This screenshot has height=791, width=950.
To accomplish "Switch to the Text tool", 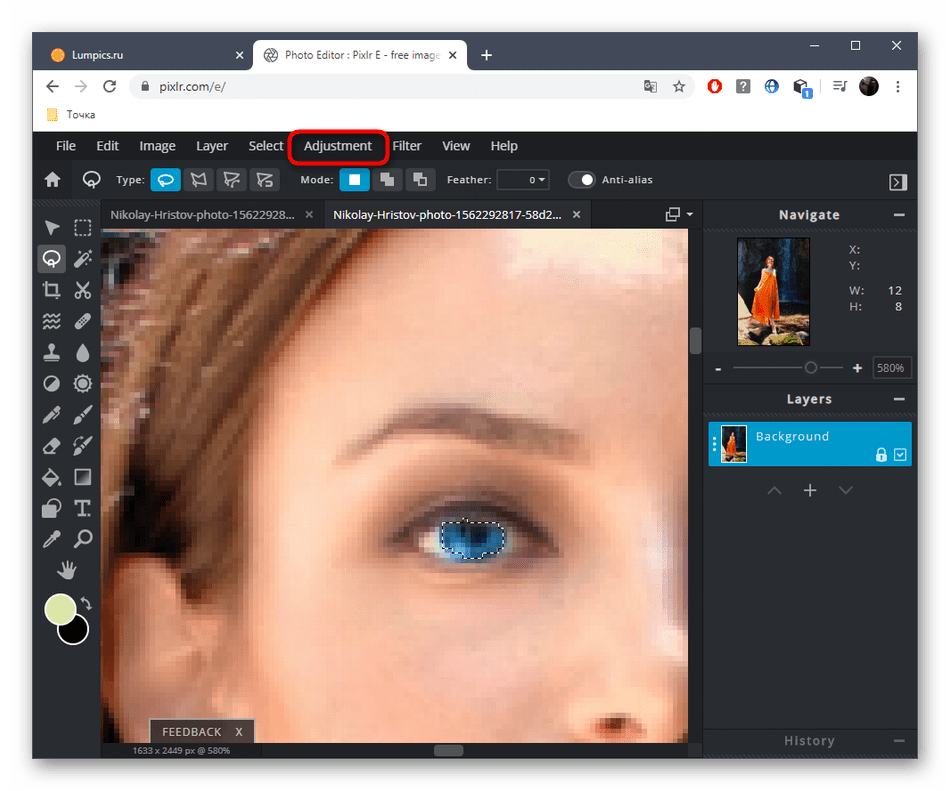I will tap(83, 508).
